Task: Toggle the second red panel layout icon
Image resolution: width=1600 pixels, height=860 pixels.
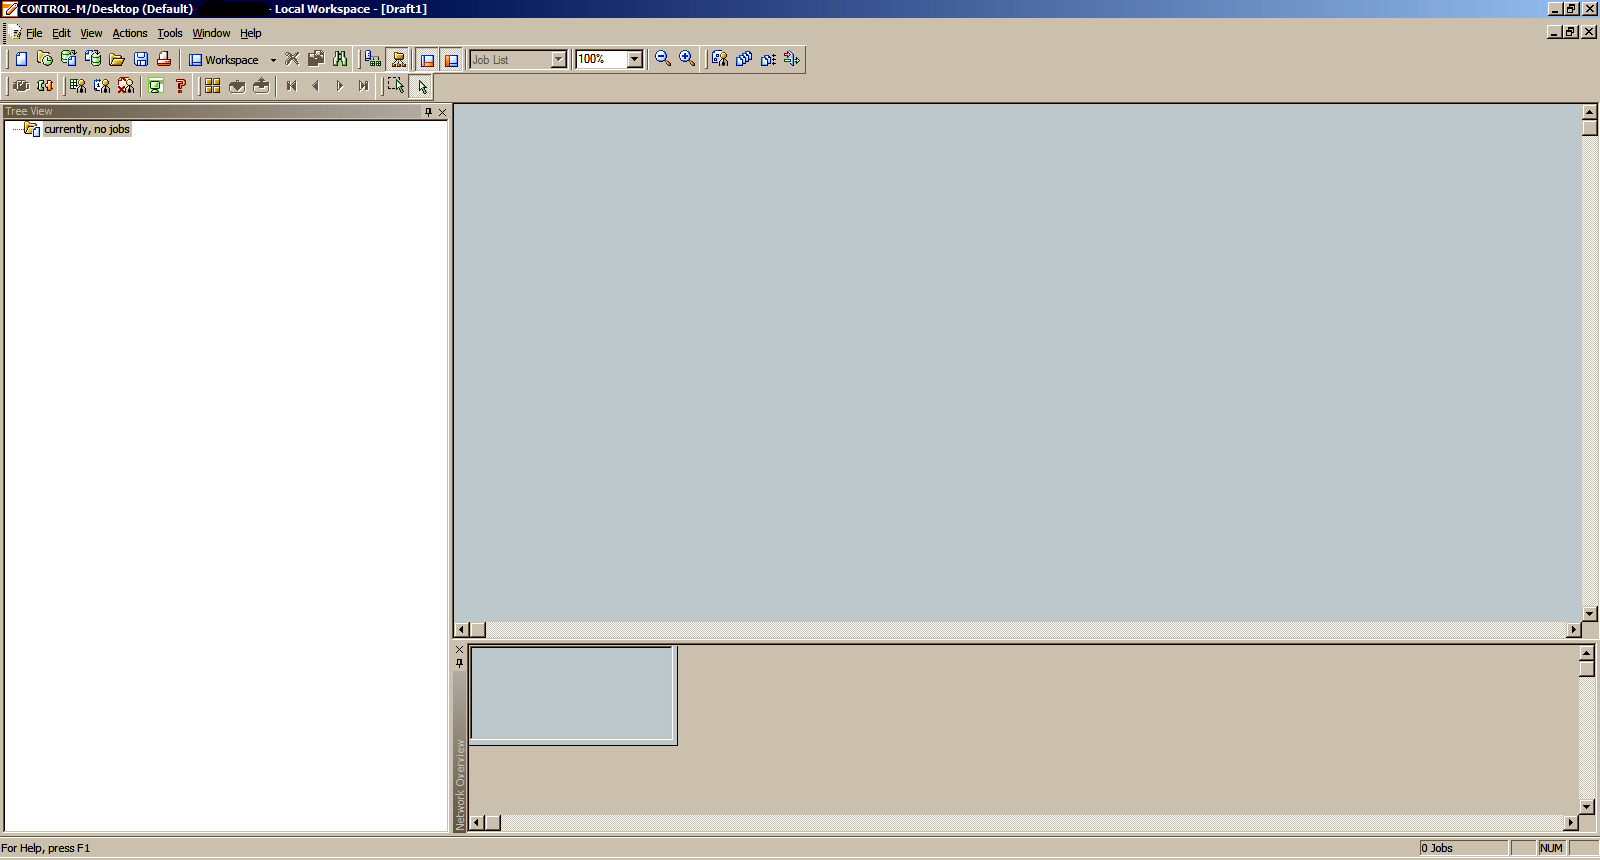Action: (451, 60)
